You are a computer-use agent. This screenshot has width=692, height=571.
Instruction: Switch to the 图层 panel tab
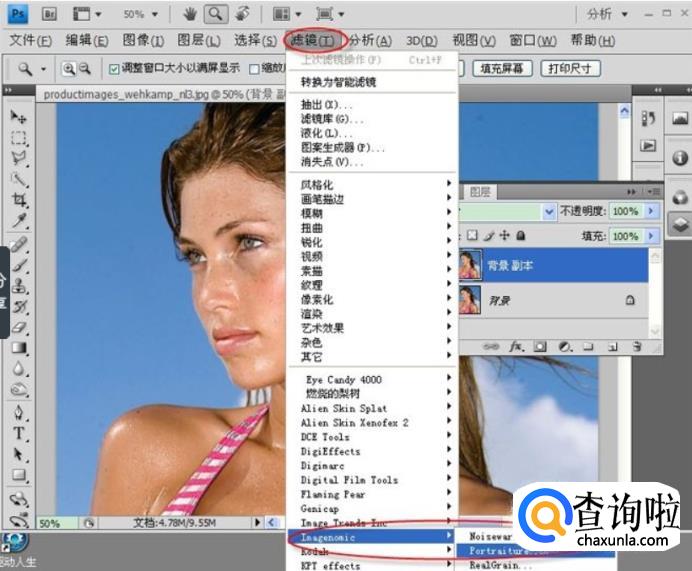pyautogui.click(x=480, y=192)
